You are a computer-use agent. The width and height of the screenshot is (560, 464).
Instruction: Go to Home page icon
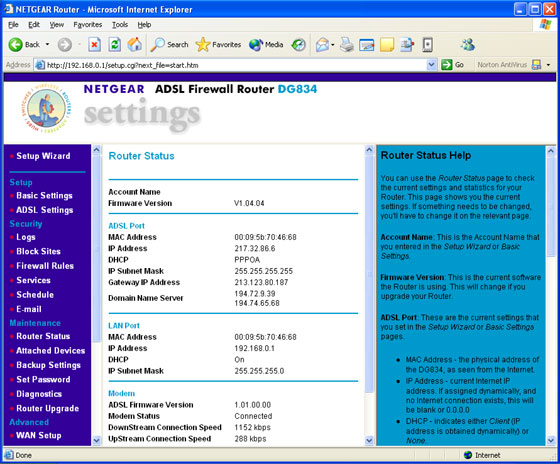click(135, 45)
